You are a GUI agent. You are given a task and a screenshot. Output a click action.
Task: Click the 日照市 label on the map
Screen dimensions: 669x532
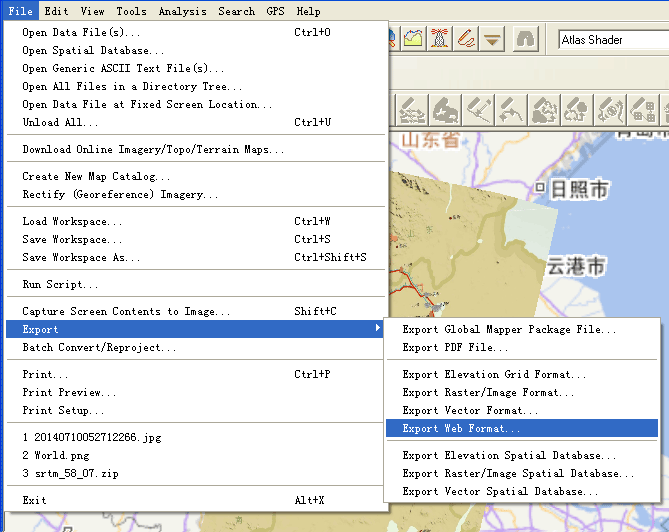tap(579, 189)
